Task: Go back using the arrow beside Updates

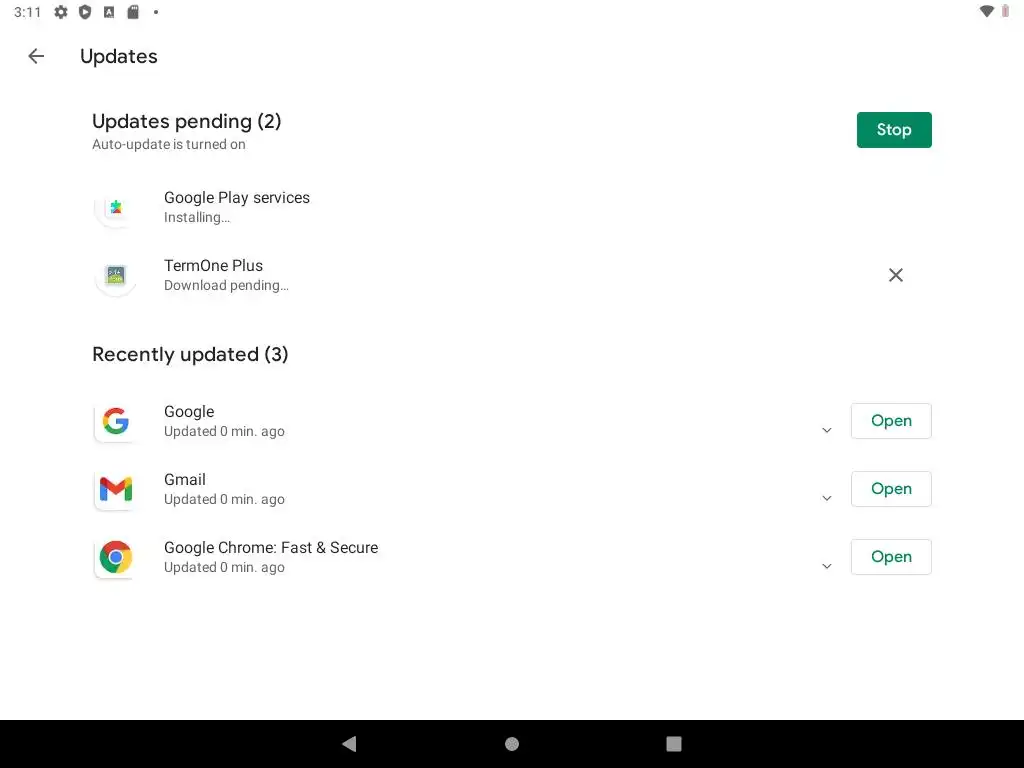Action: [36, 56]
